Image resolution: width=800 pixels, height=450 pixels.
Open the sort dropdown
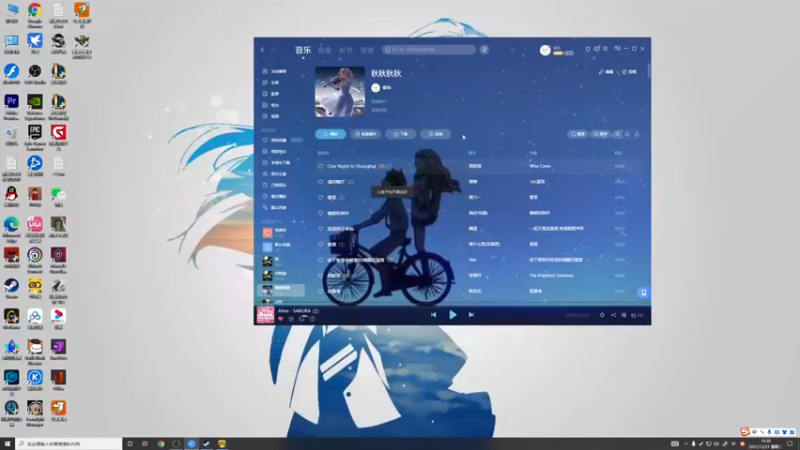[x=601, y=134]
